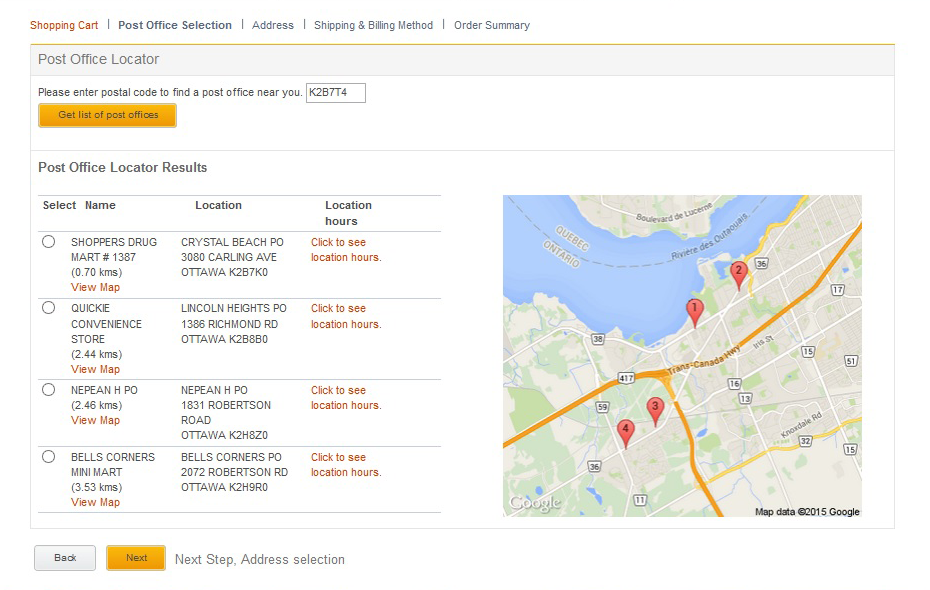Screen dimensions: 930x590
Task: Open the Address step
Action: click(x=273, y=25)
